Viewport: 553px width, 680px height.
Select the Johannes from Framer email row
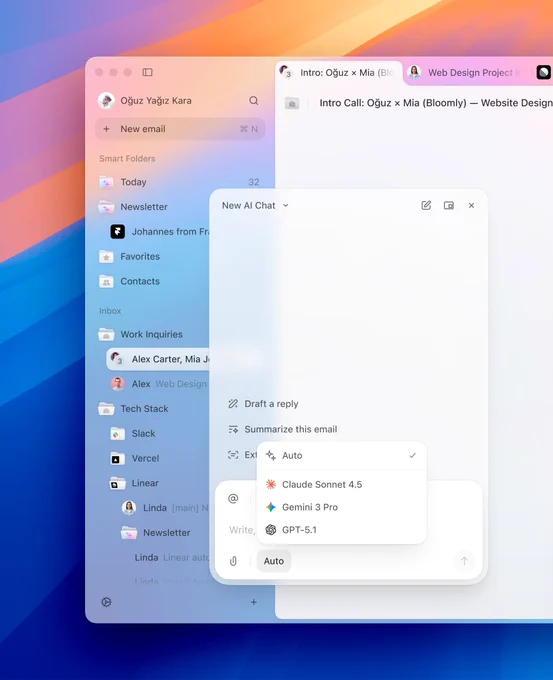[x=159, y=232]
